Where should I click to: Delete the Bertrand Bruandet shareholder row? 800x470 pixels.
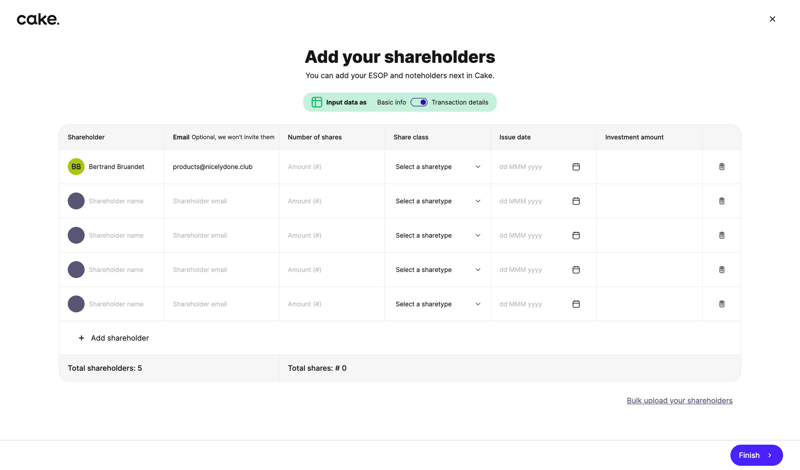(721, 167)
